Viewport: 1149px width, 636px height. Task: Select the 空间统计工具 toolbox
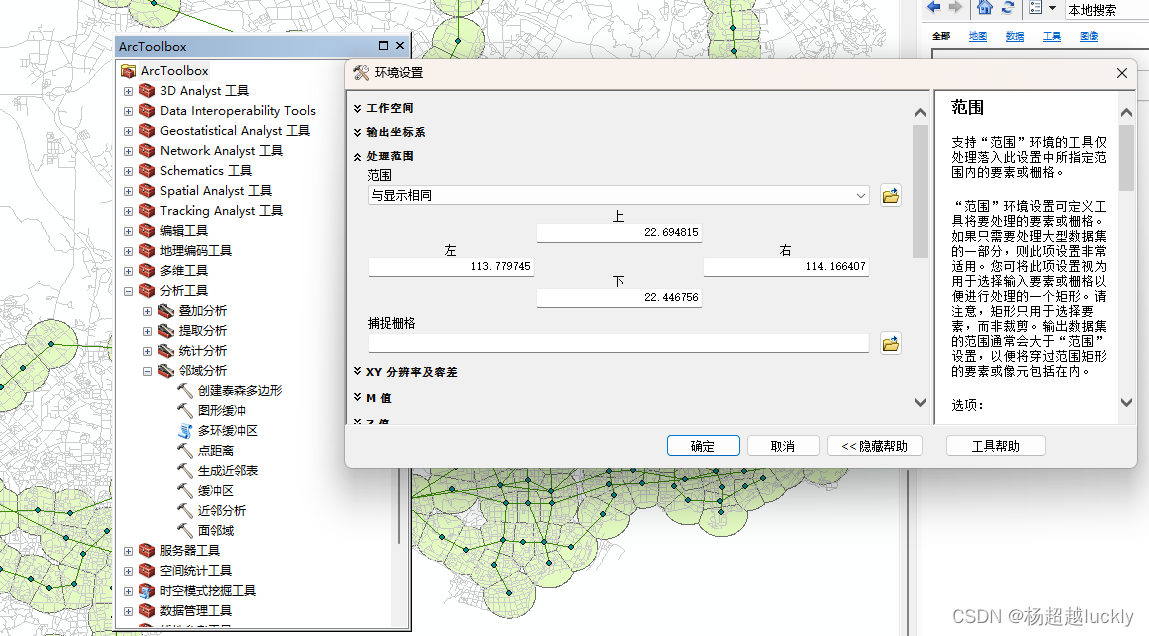[196, 571]
